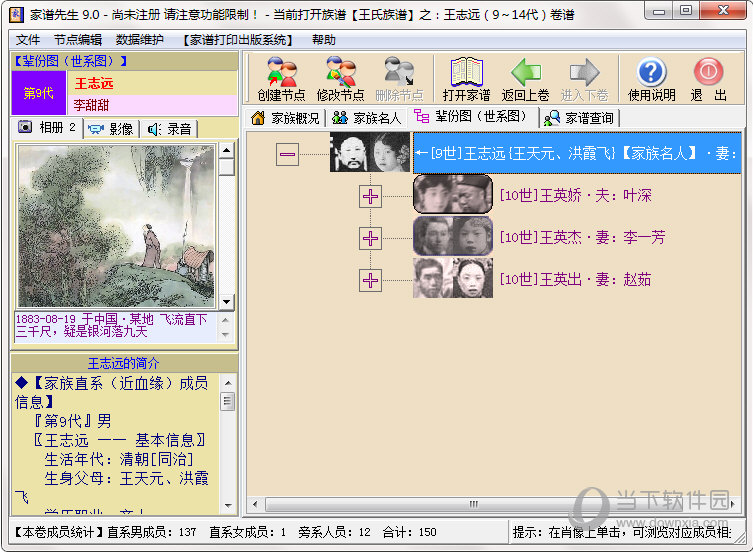Click the greyed 删除节点 delete node icon
This screenshot has height=552, width=753.
click(399, 79)
